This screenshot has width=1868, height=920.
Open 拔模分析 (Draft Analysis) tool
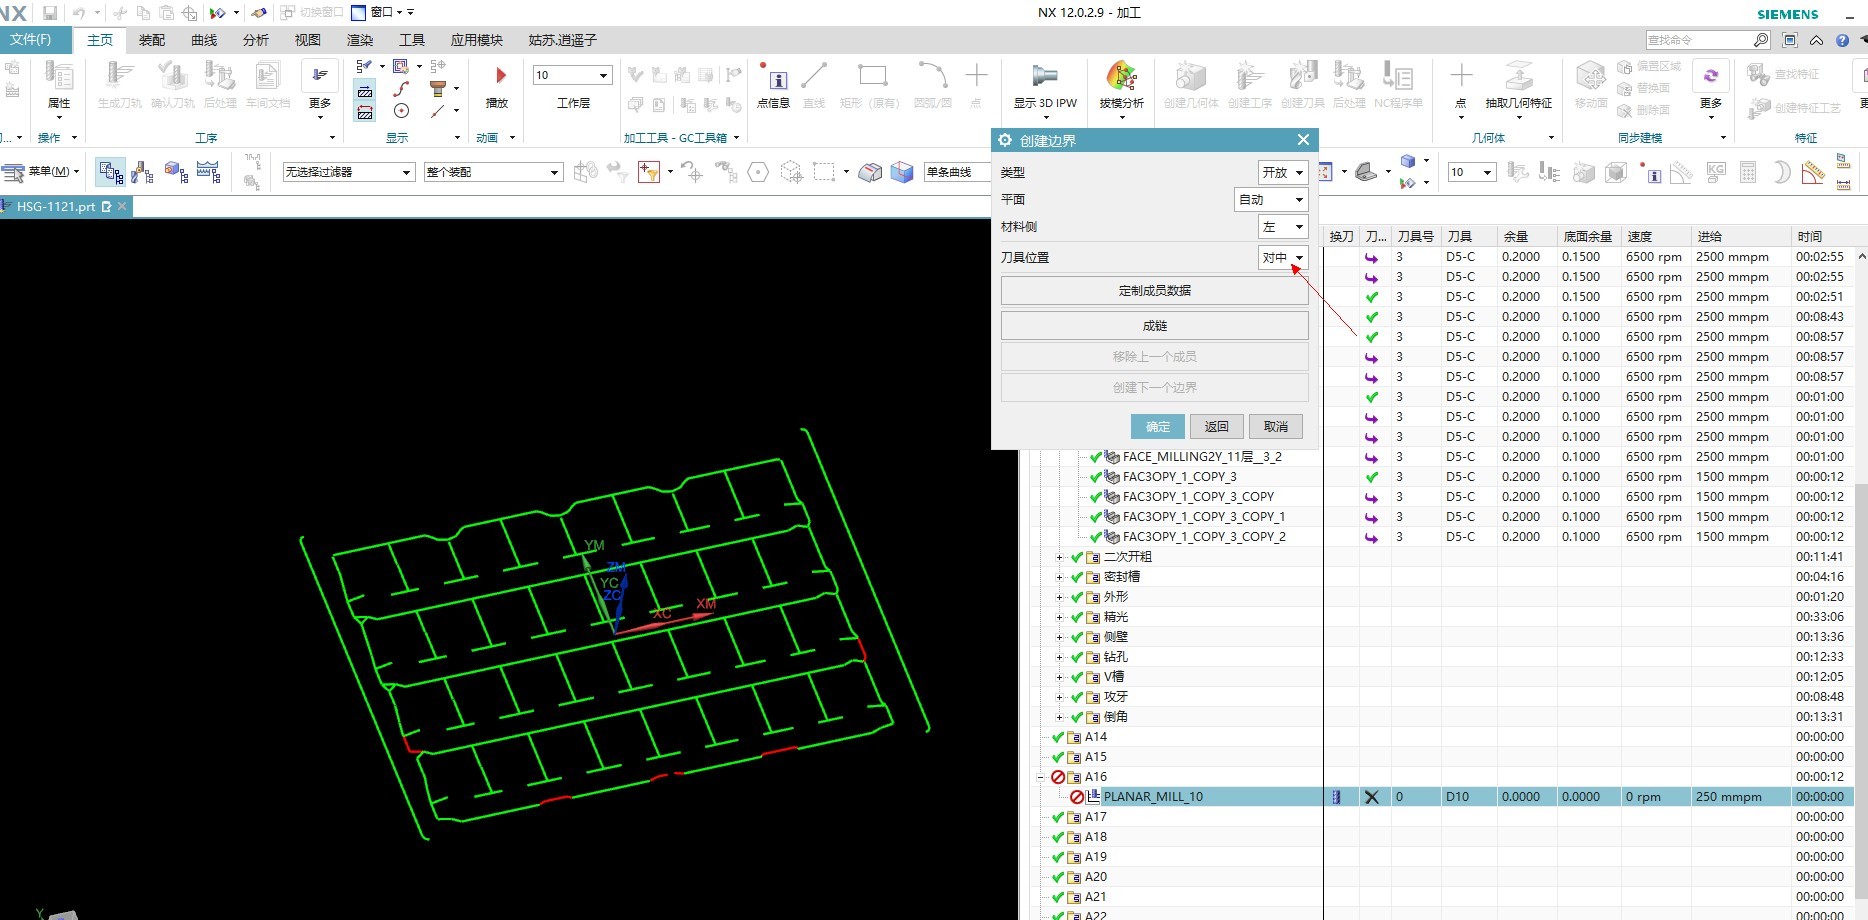click(1121, 84)
